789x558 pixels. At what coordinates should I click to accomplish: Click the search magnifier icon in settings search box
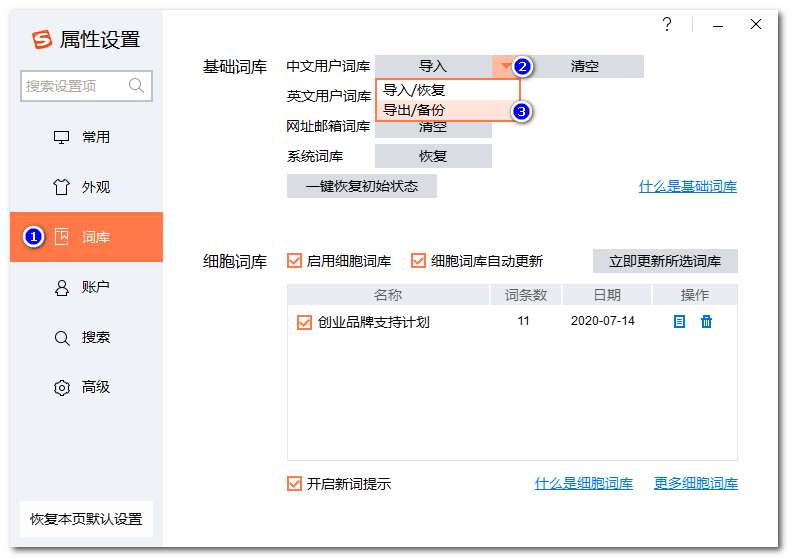coord(137,86)
